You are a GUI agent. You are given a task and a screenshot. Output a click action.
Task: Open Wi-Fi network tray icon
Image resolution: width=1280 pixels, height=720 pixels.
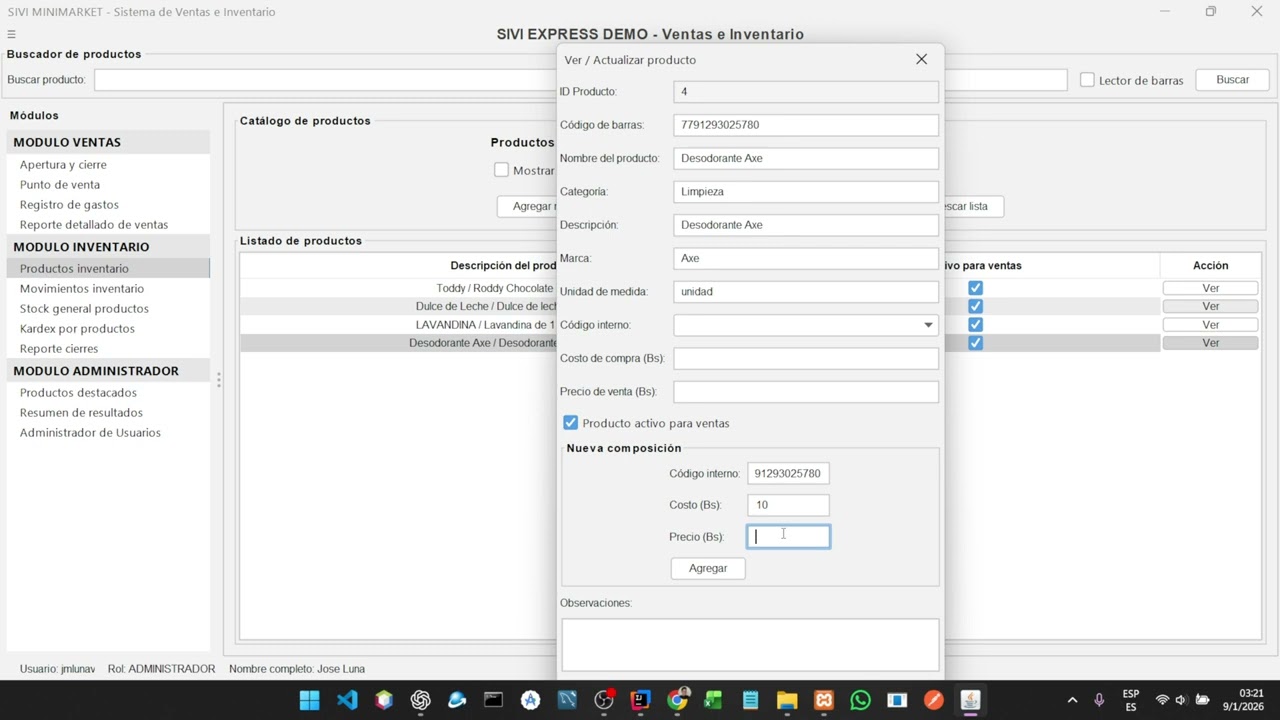click(x=1162, y=700)
